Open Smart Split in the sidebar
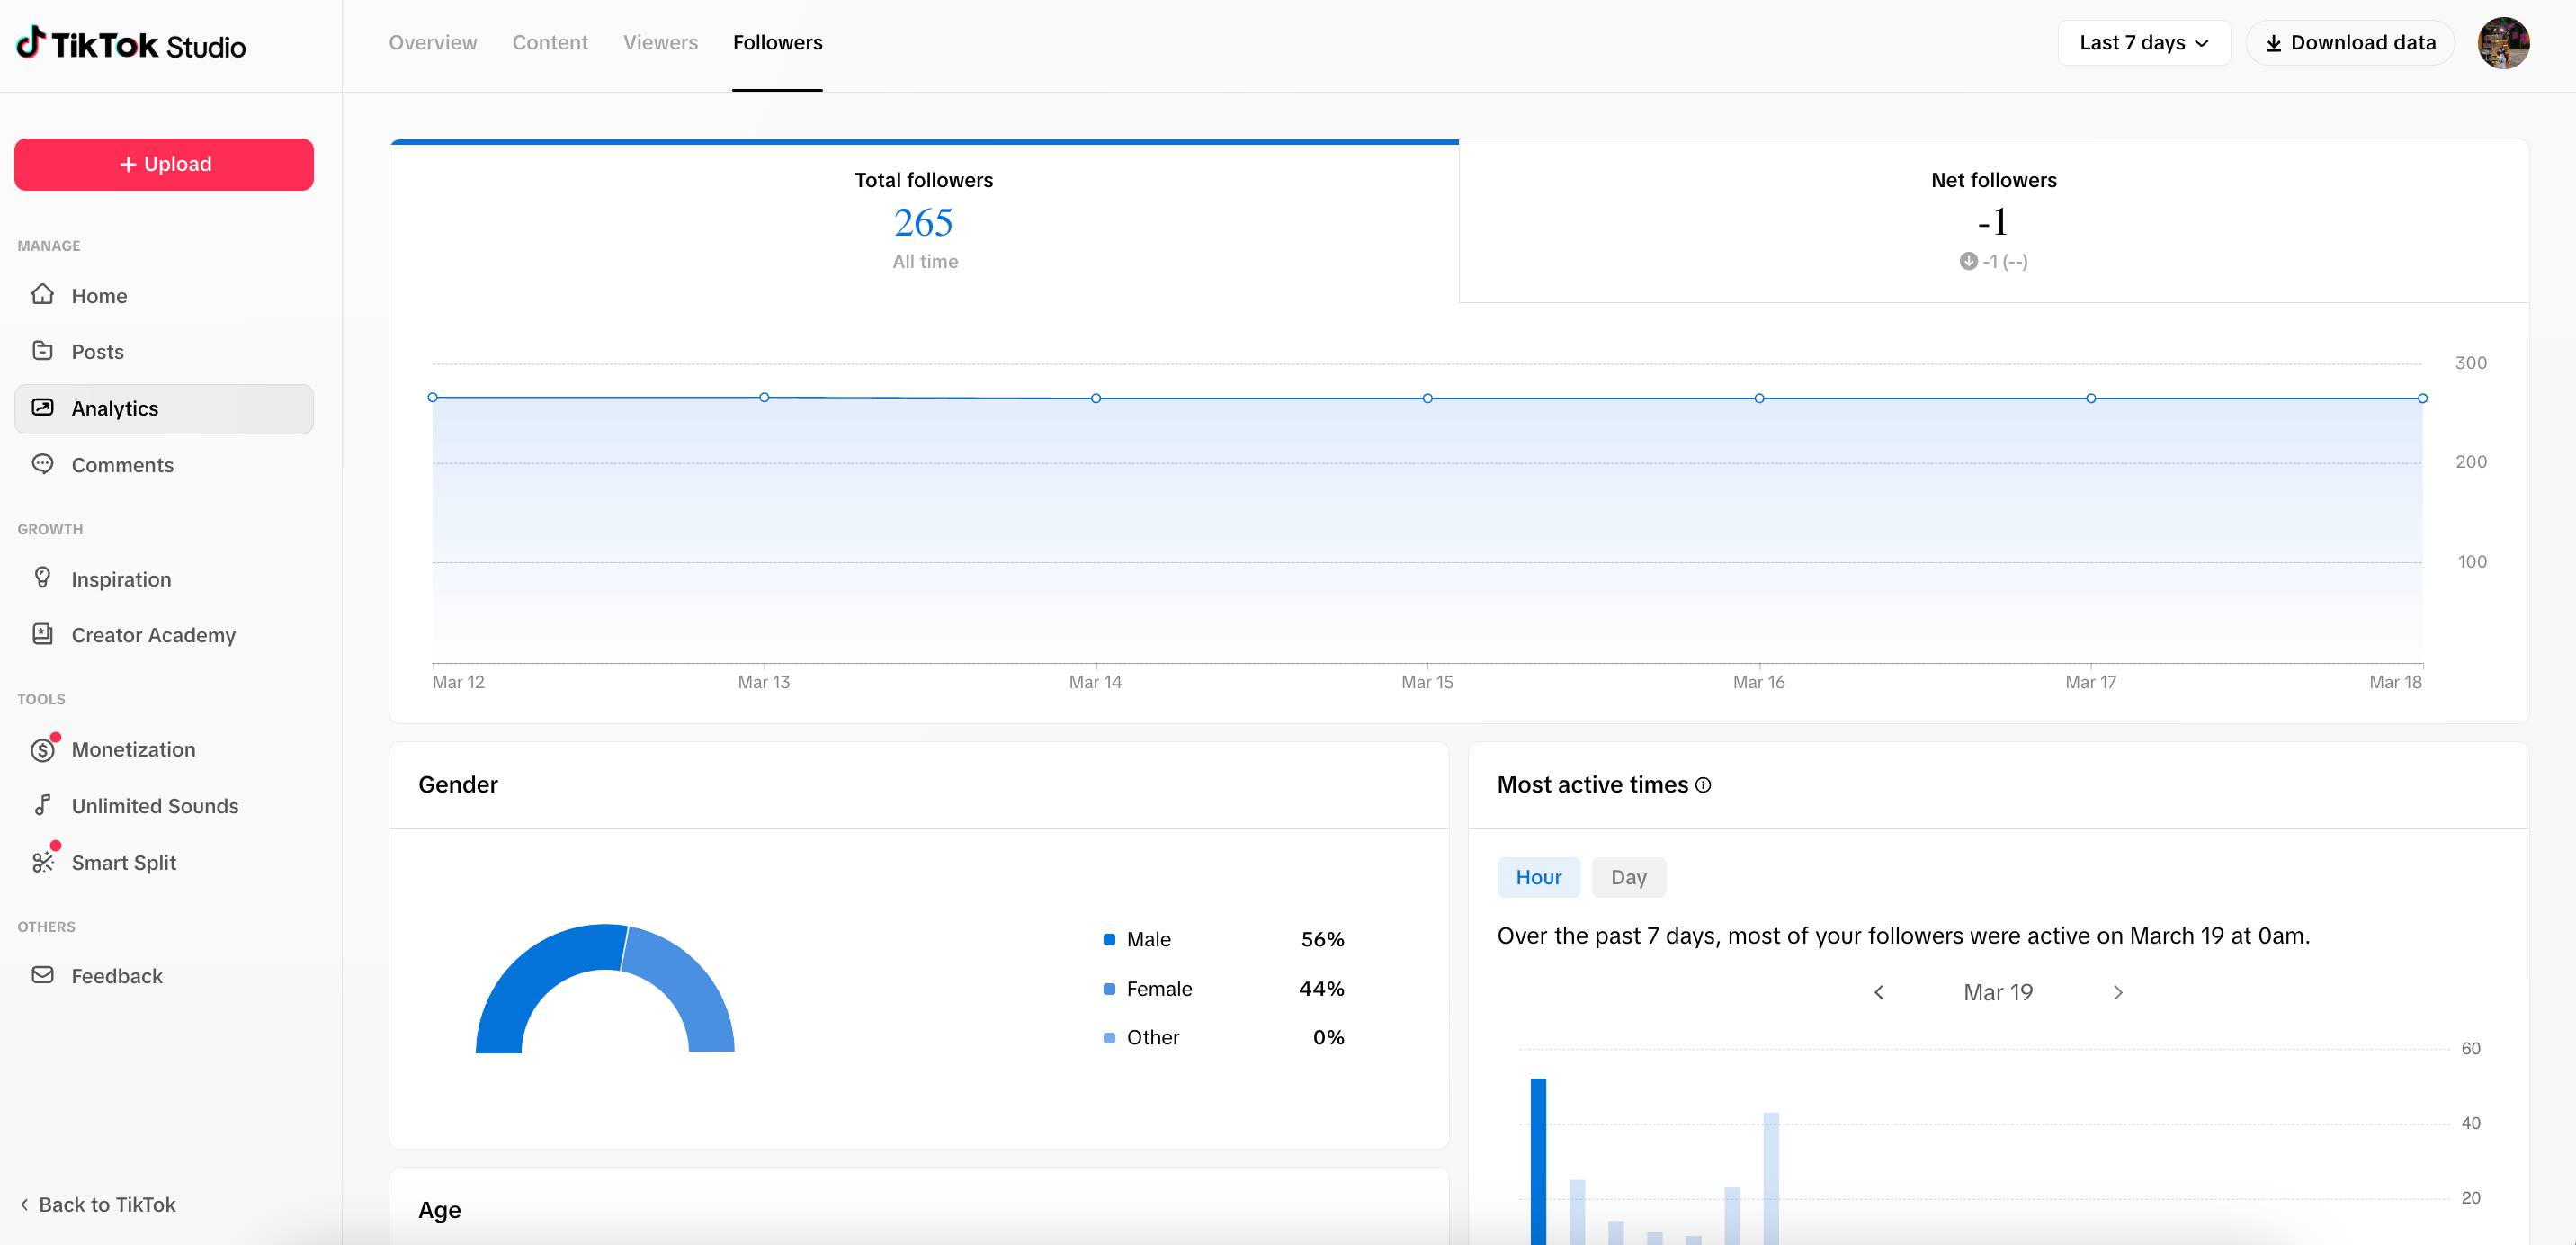The width and height of the screenshot is (2576, 1245). coord(164,862)
